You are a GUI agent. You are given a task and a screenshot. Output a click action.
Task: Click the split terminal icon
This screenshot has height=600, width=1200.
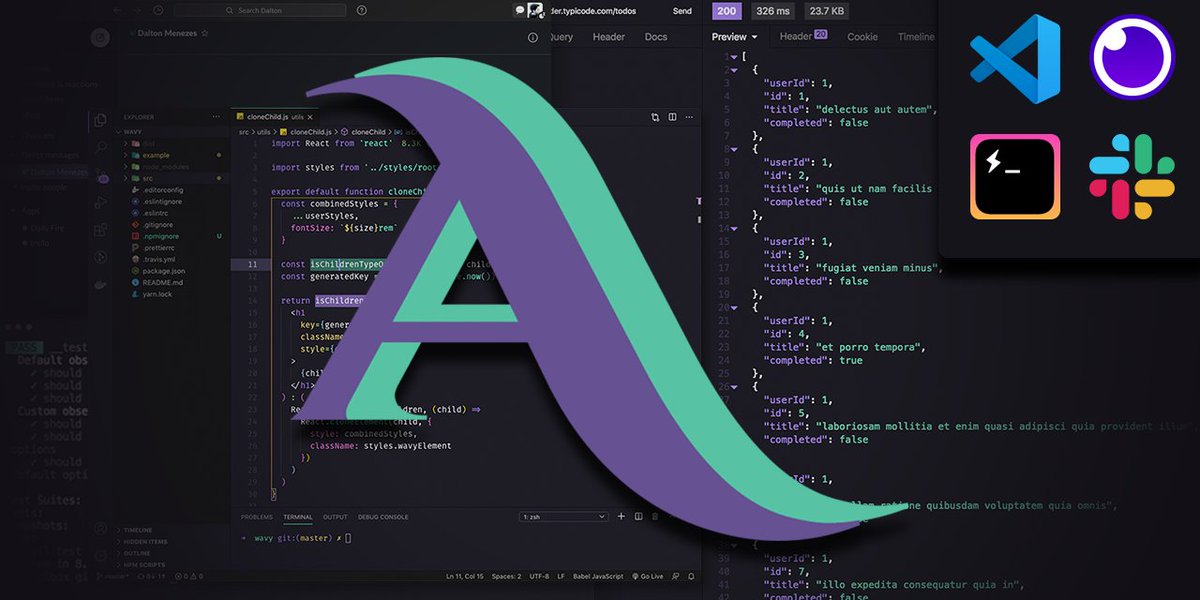point(638,516)
